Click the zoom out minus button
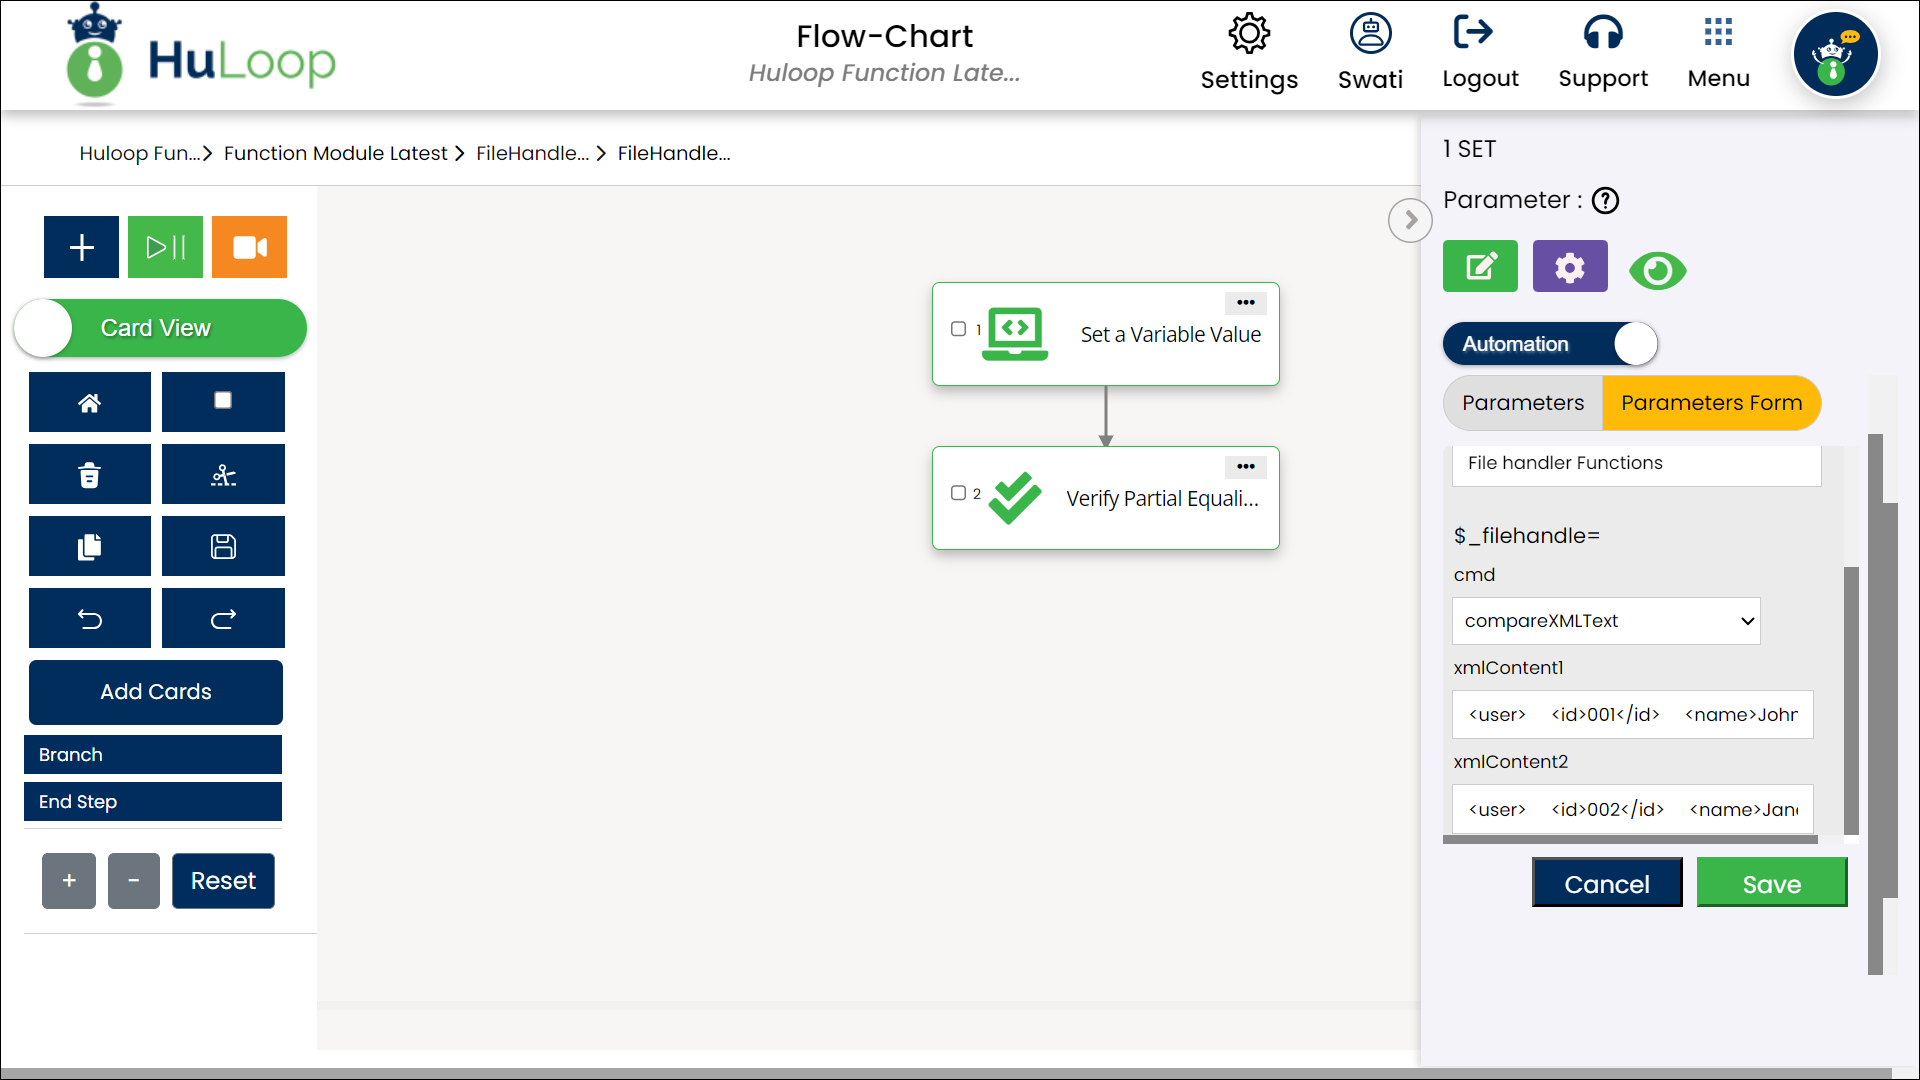The height and width of the screenshot is (1080, 1920). (134, 881)
